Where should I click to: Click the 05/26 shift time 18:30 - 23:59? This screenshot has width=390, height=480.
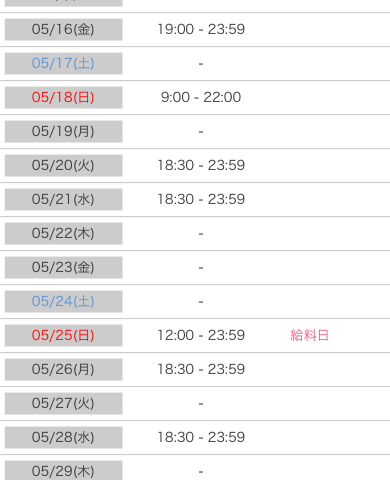[x=201, y=369]
